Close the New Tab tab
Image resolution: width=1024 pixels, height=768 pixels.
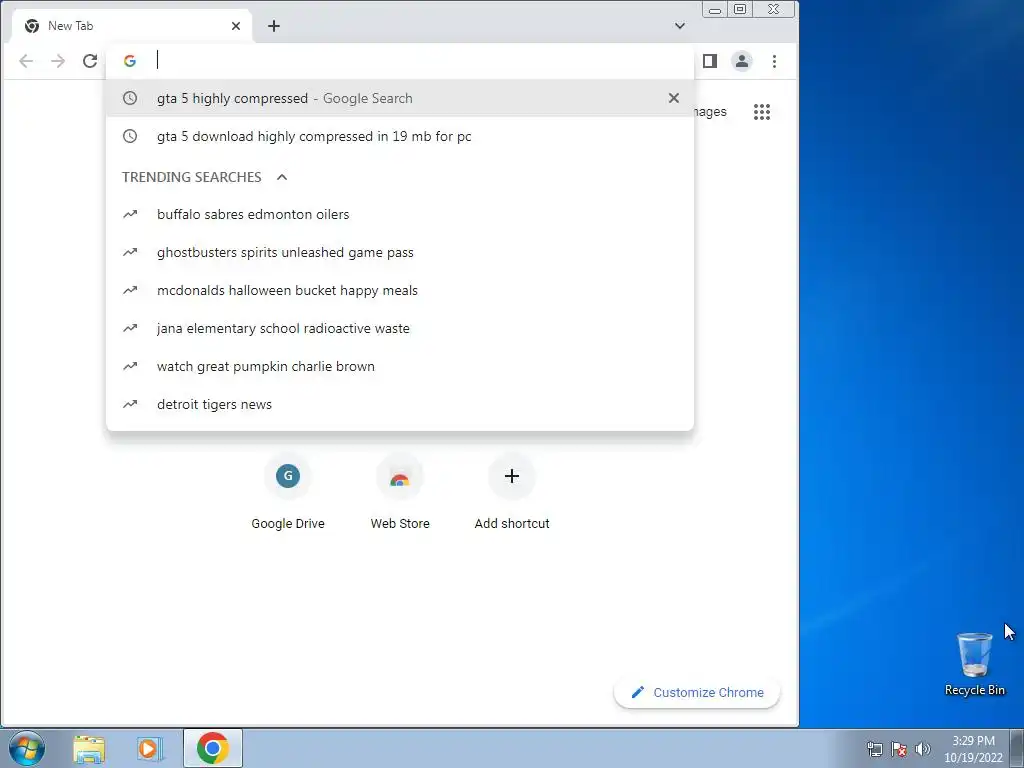(x=236, y=26)
